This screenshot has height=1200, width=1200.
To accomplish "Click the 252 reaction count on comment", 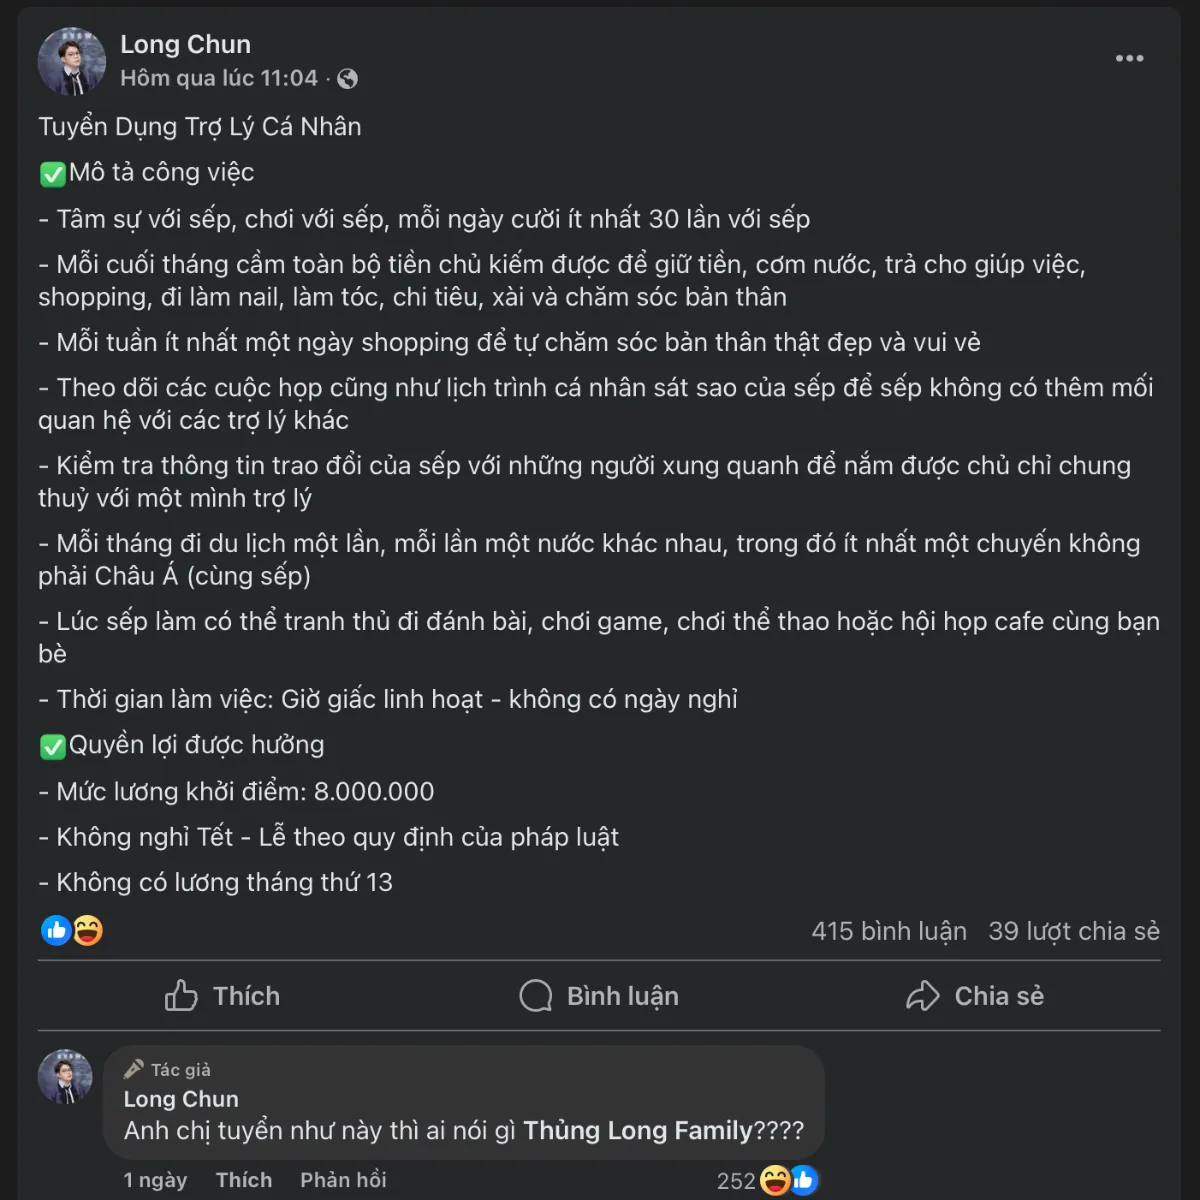I will click(736, 1180).
